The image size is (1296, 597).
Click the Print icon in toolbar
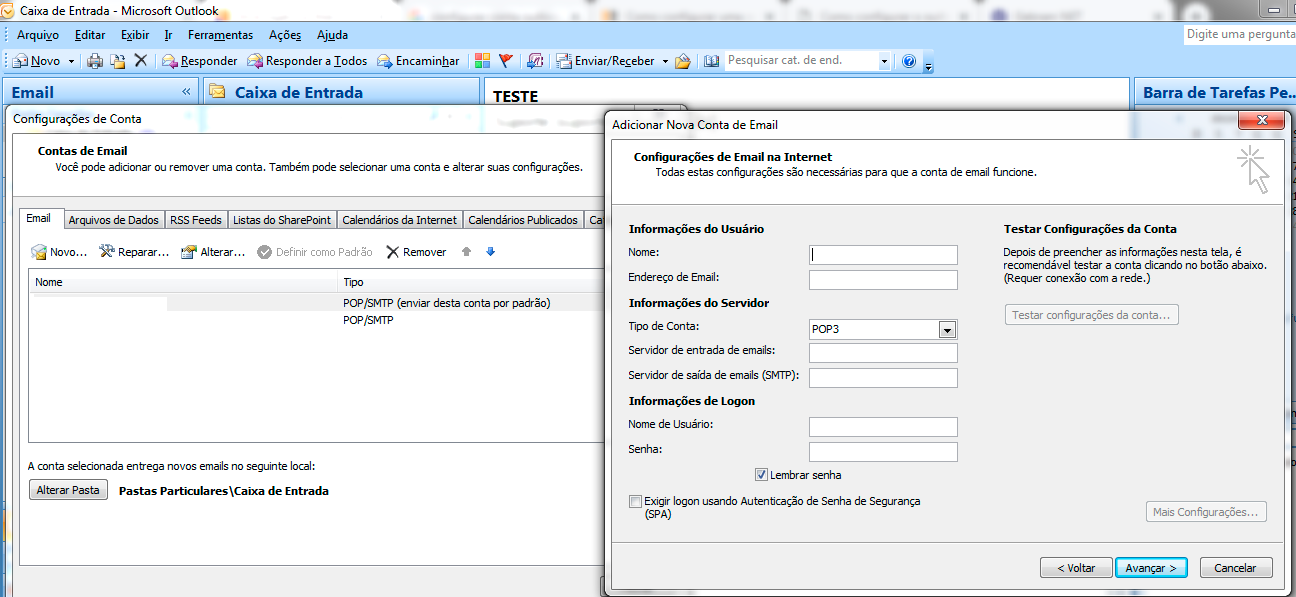[x=95, y=61]
